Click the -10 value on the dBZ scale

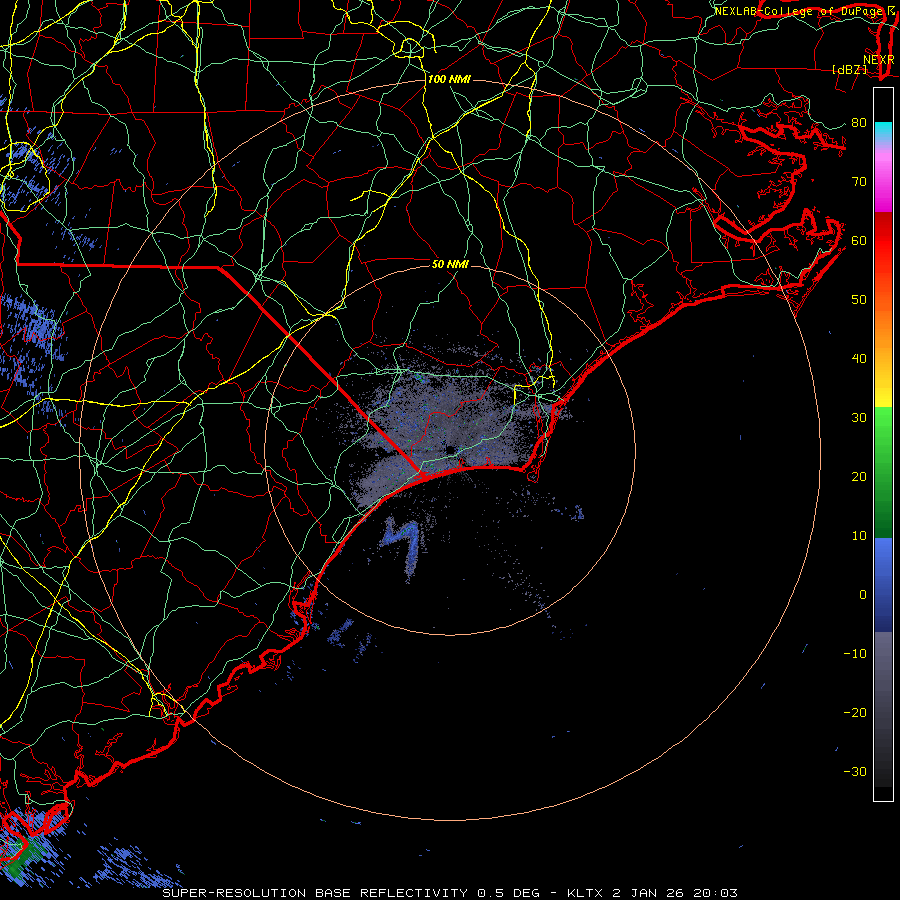855,653
